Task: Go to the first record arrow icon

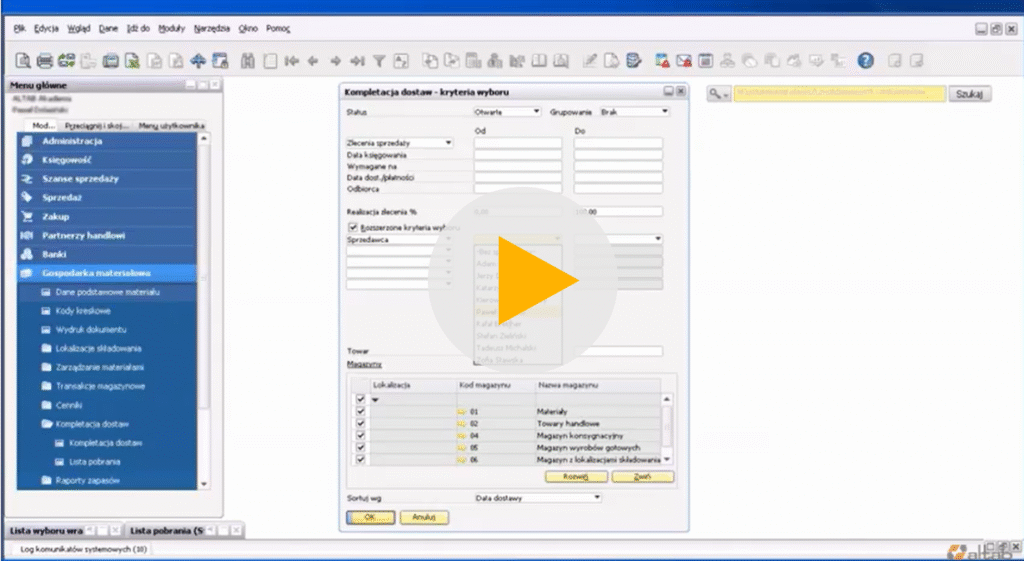Action: (292, 61)
